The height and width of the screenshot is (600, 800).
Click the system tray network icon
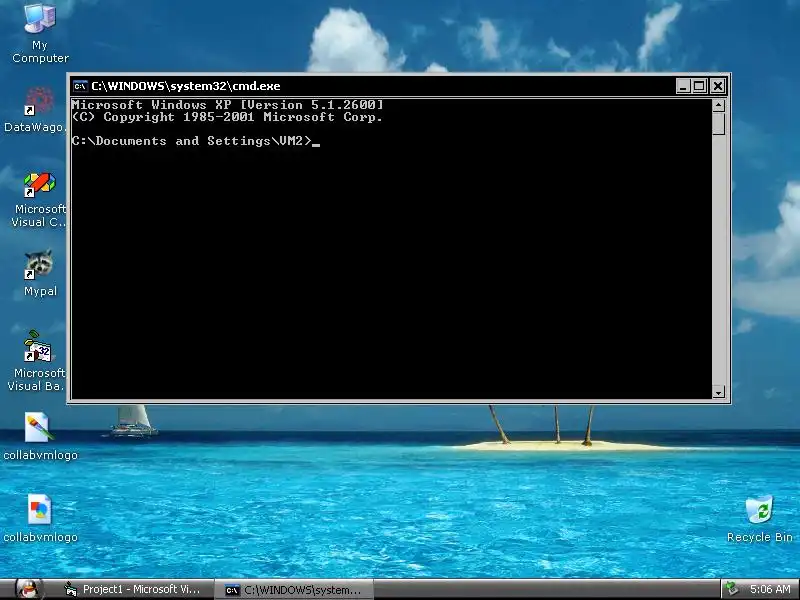[x=732, y=589]
